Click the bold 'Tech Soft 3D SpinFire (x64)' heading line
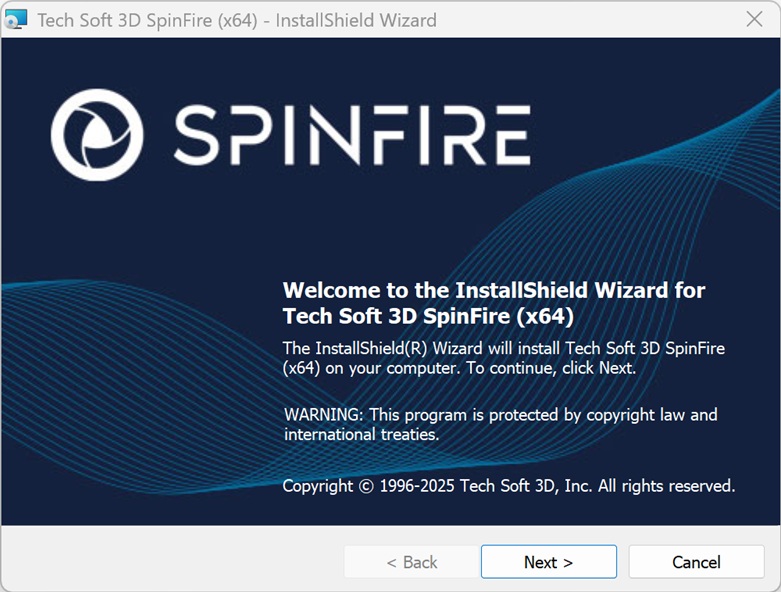Screen dimensions: 781x592 tap(427, 316)
